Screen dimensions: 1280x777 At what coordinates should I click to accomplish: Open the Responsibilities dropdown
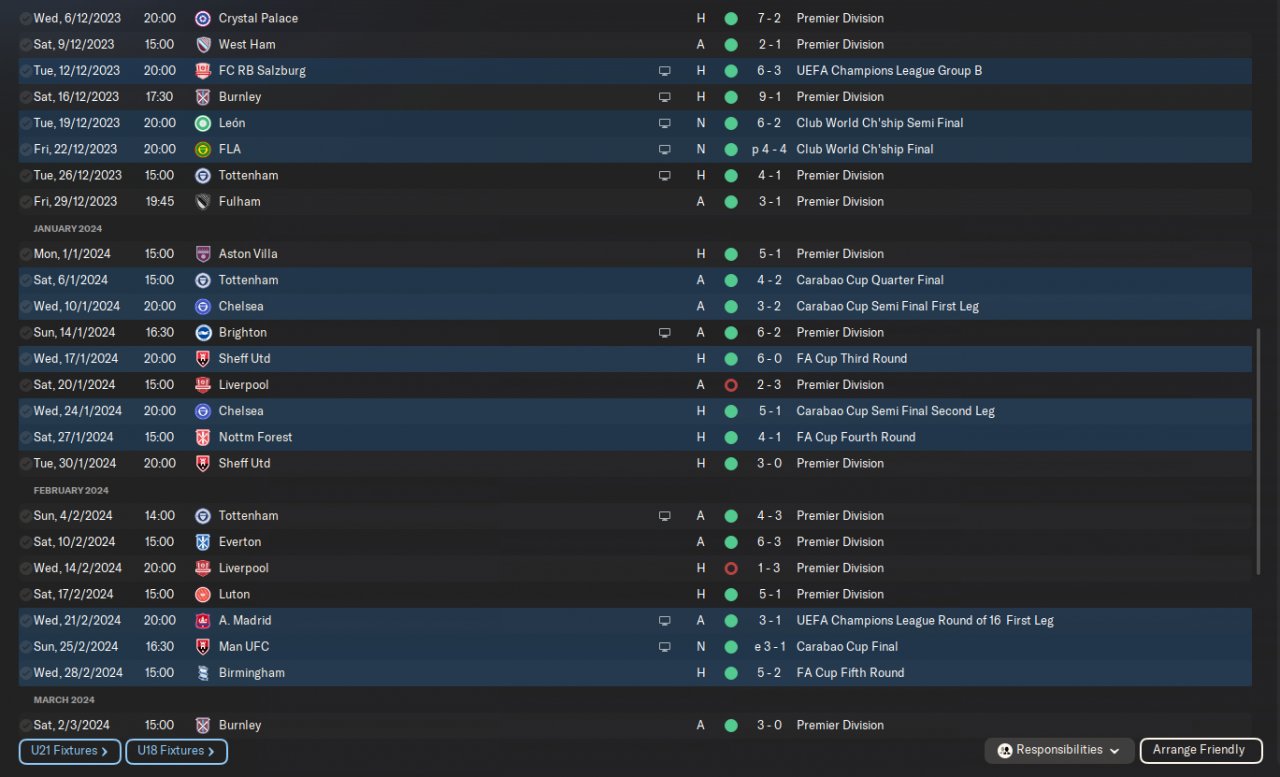[1059, 751]
